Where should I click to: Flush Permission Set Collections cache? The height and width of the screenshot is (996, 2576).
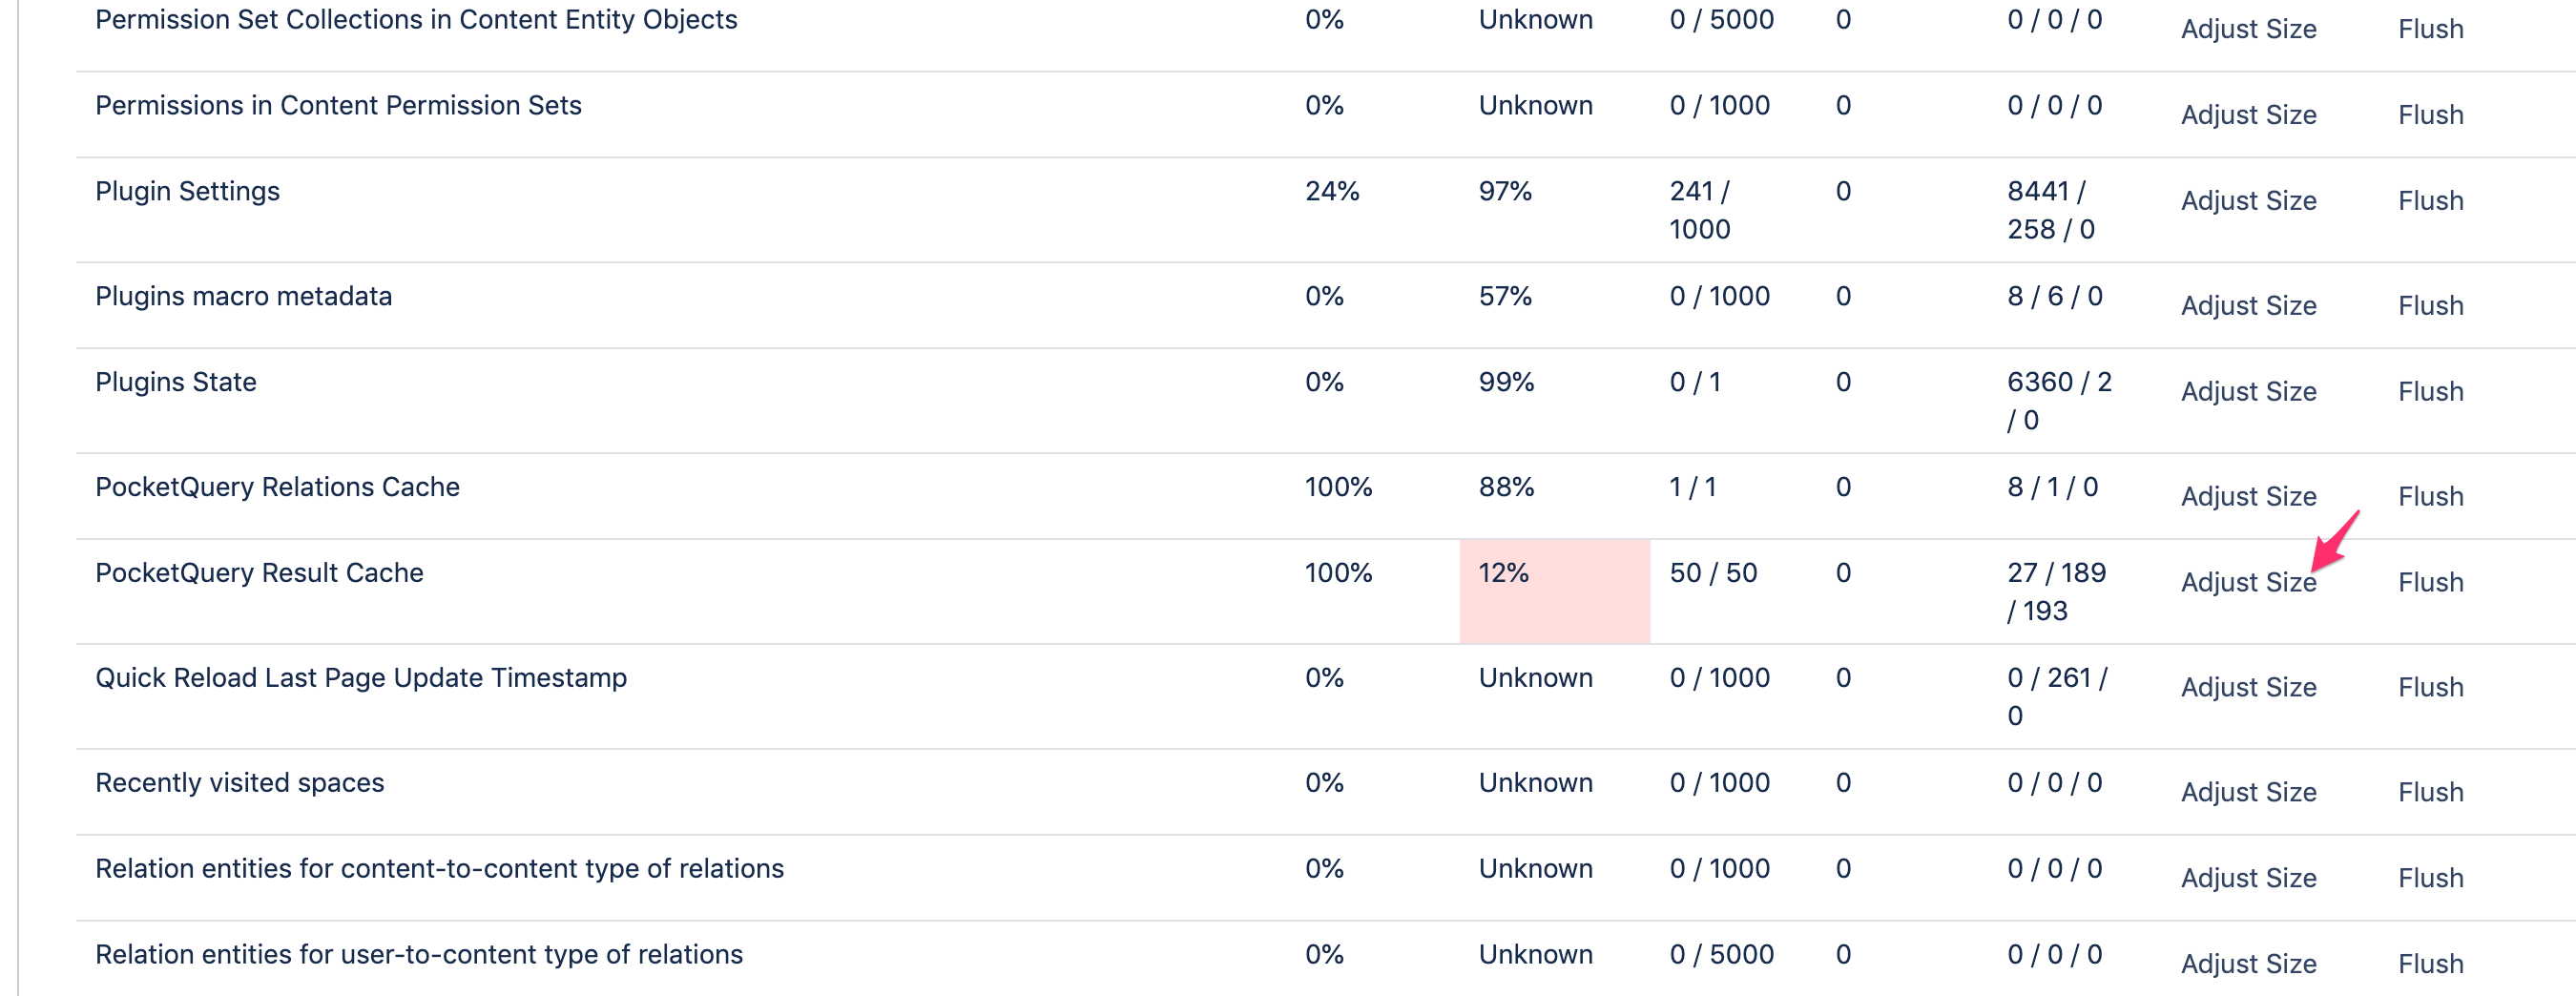[2430, 29]
